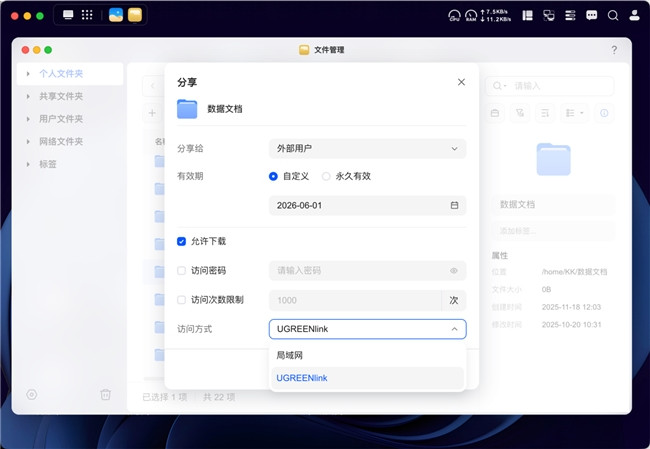The height and width of the screenshot is (449, 650).
Task: Select 标签 in the sidebar
Action: pyautogui.click(x=48, y=164)
